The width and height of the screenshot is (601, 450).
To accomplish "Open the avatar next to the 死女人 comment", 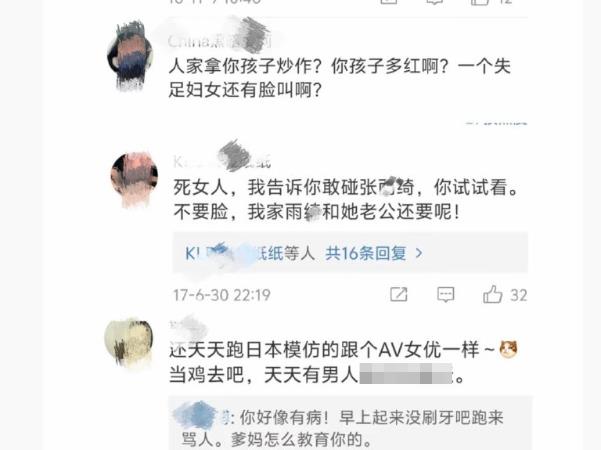I will tap(134, 179).
